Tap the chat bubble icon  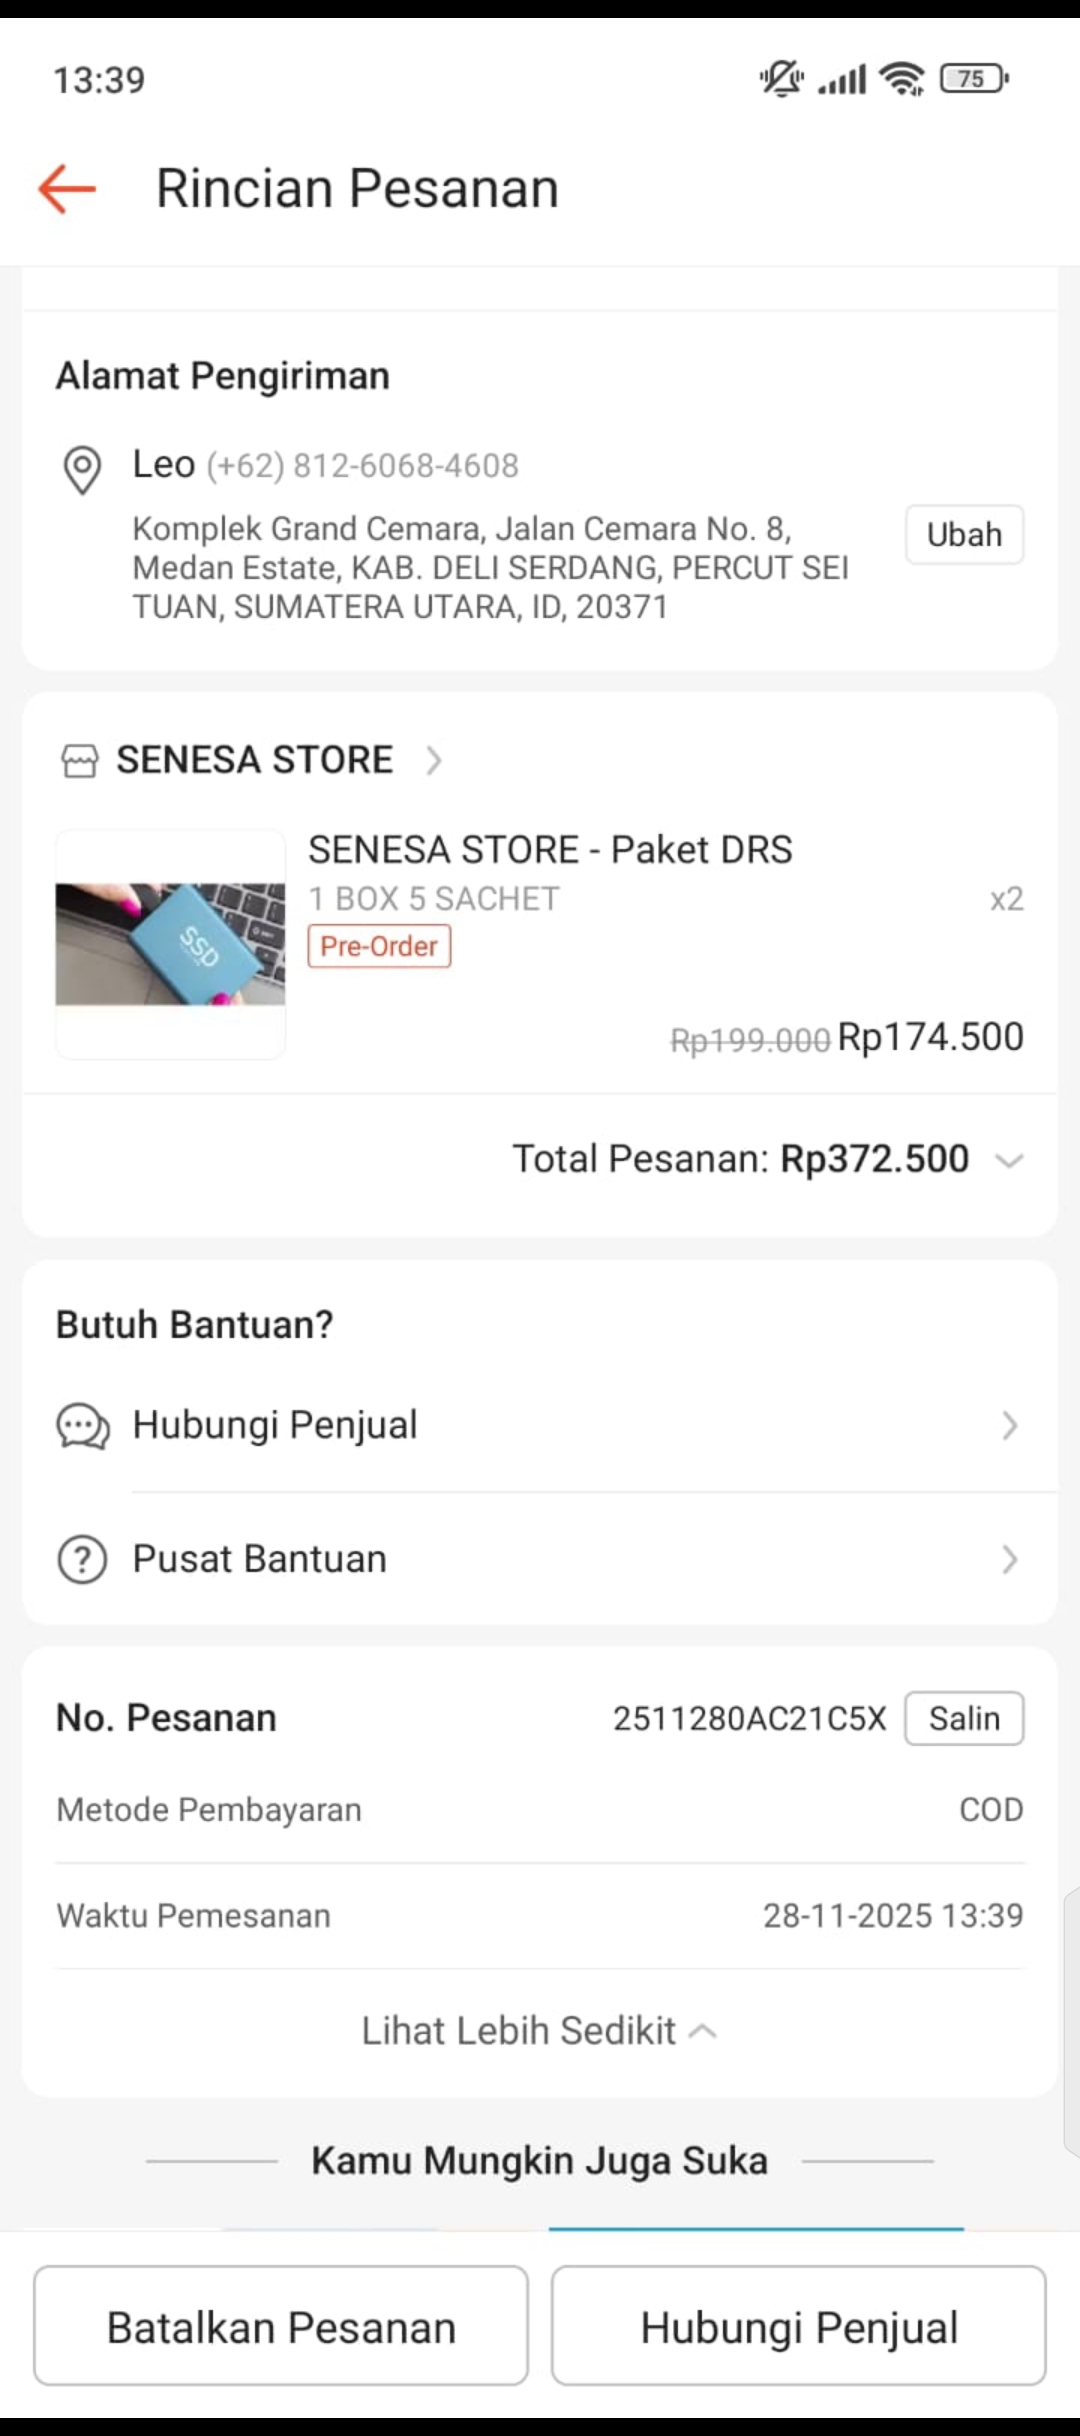83,1426
